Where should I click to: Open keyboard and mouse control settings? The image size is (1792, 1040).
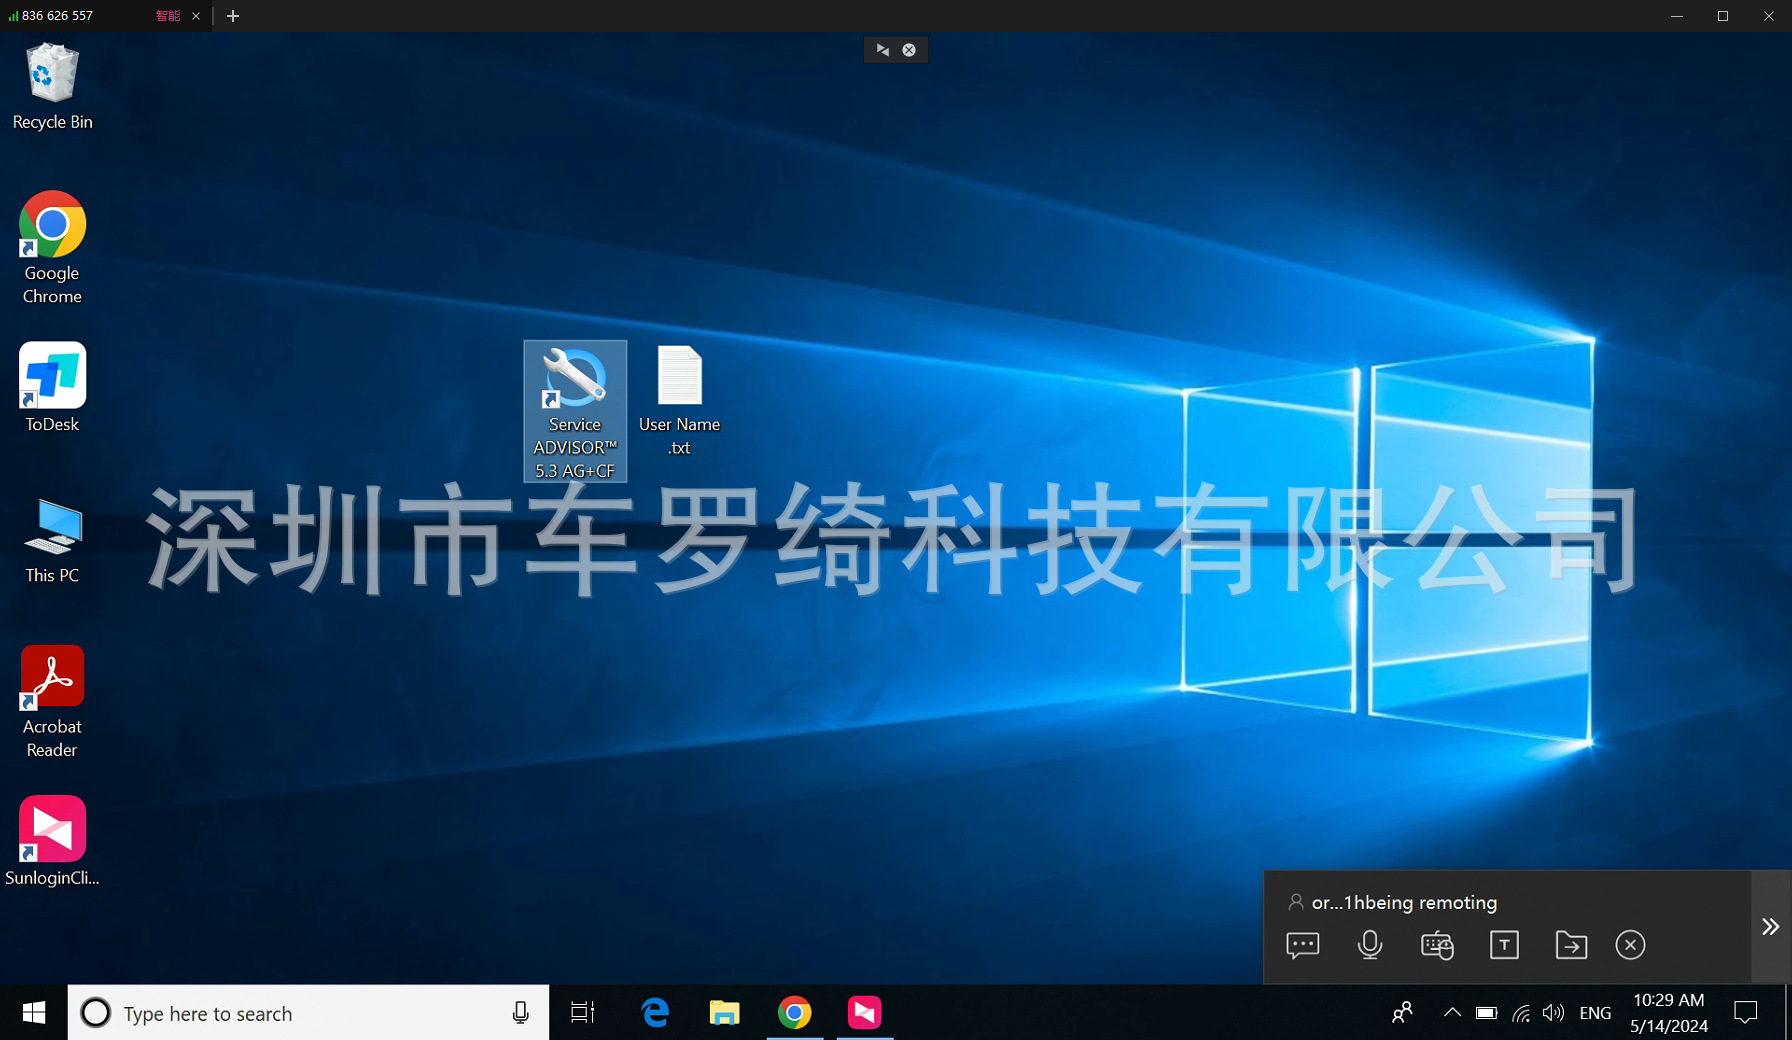click(x=1437, y=944)
